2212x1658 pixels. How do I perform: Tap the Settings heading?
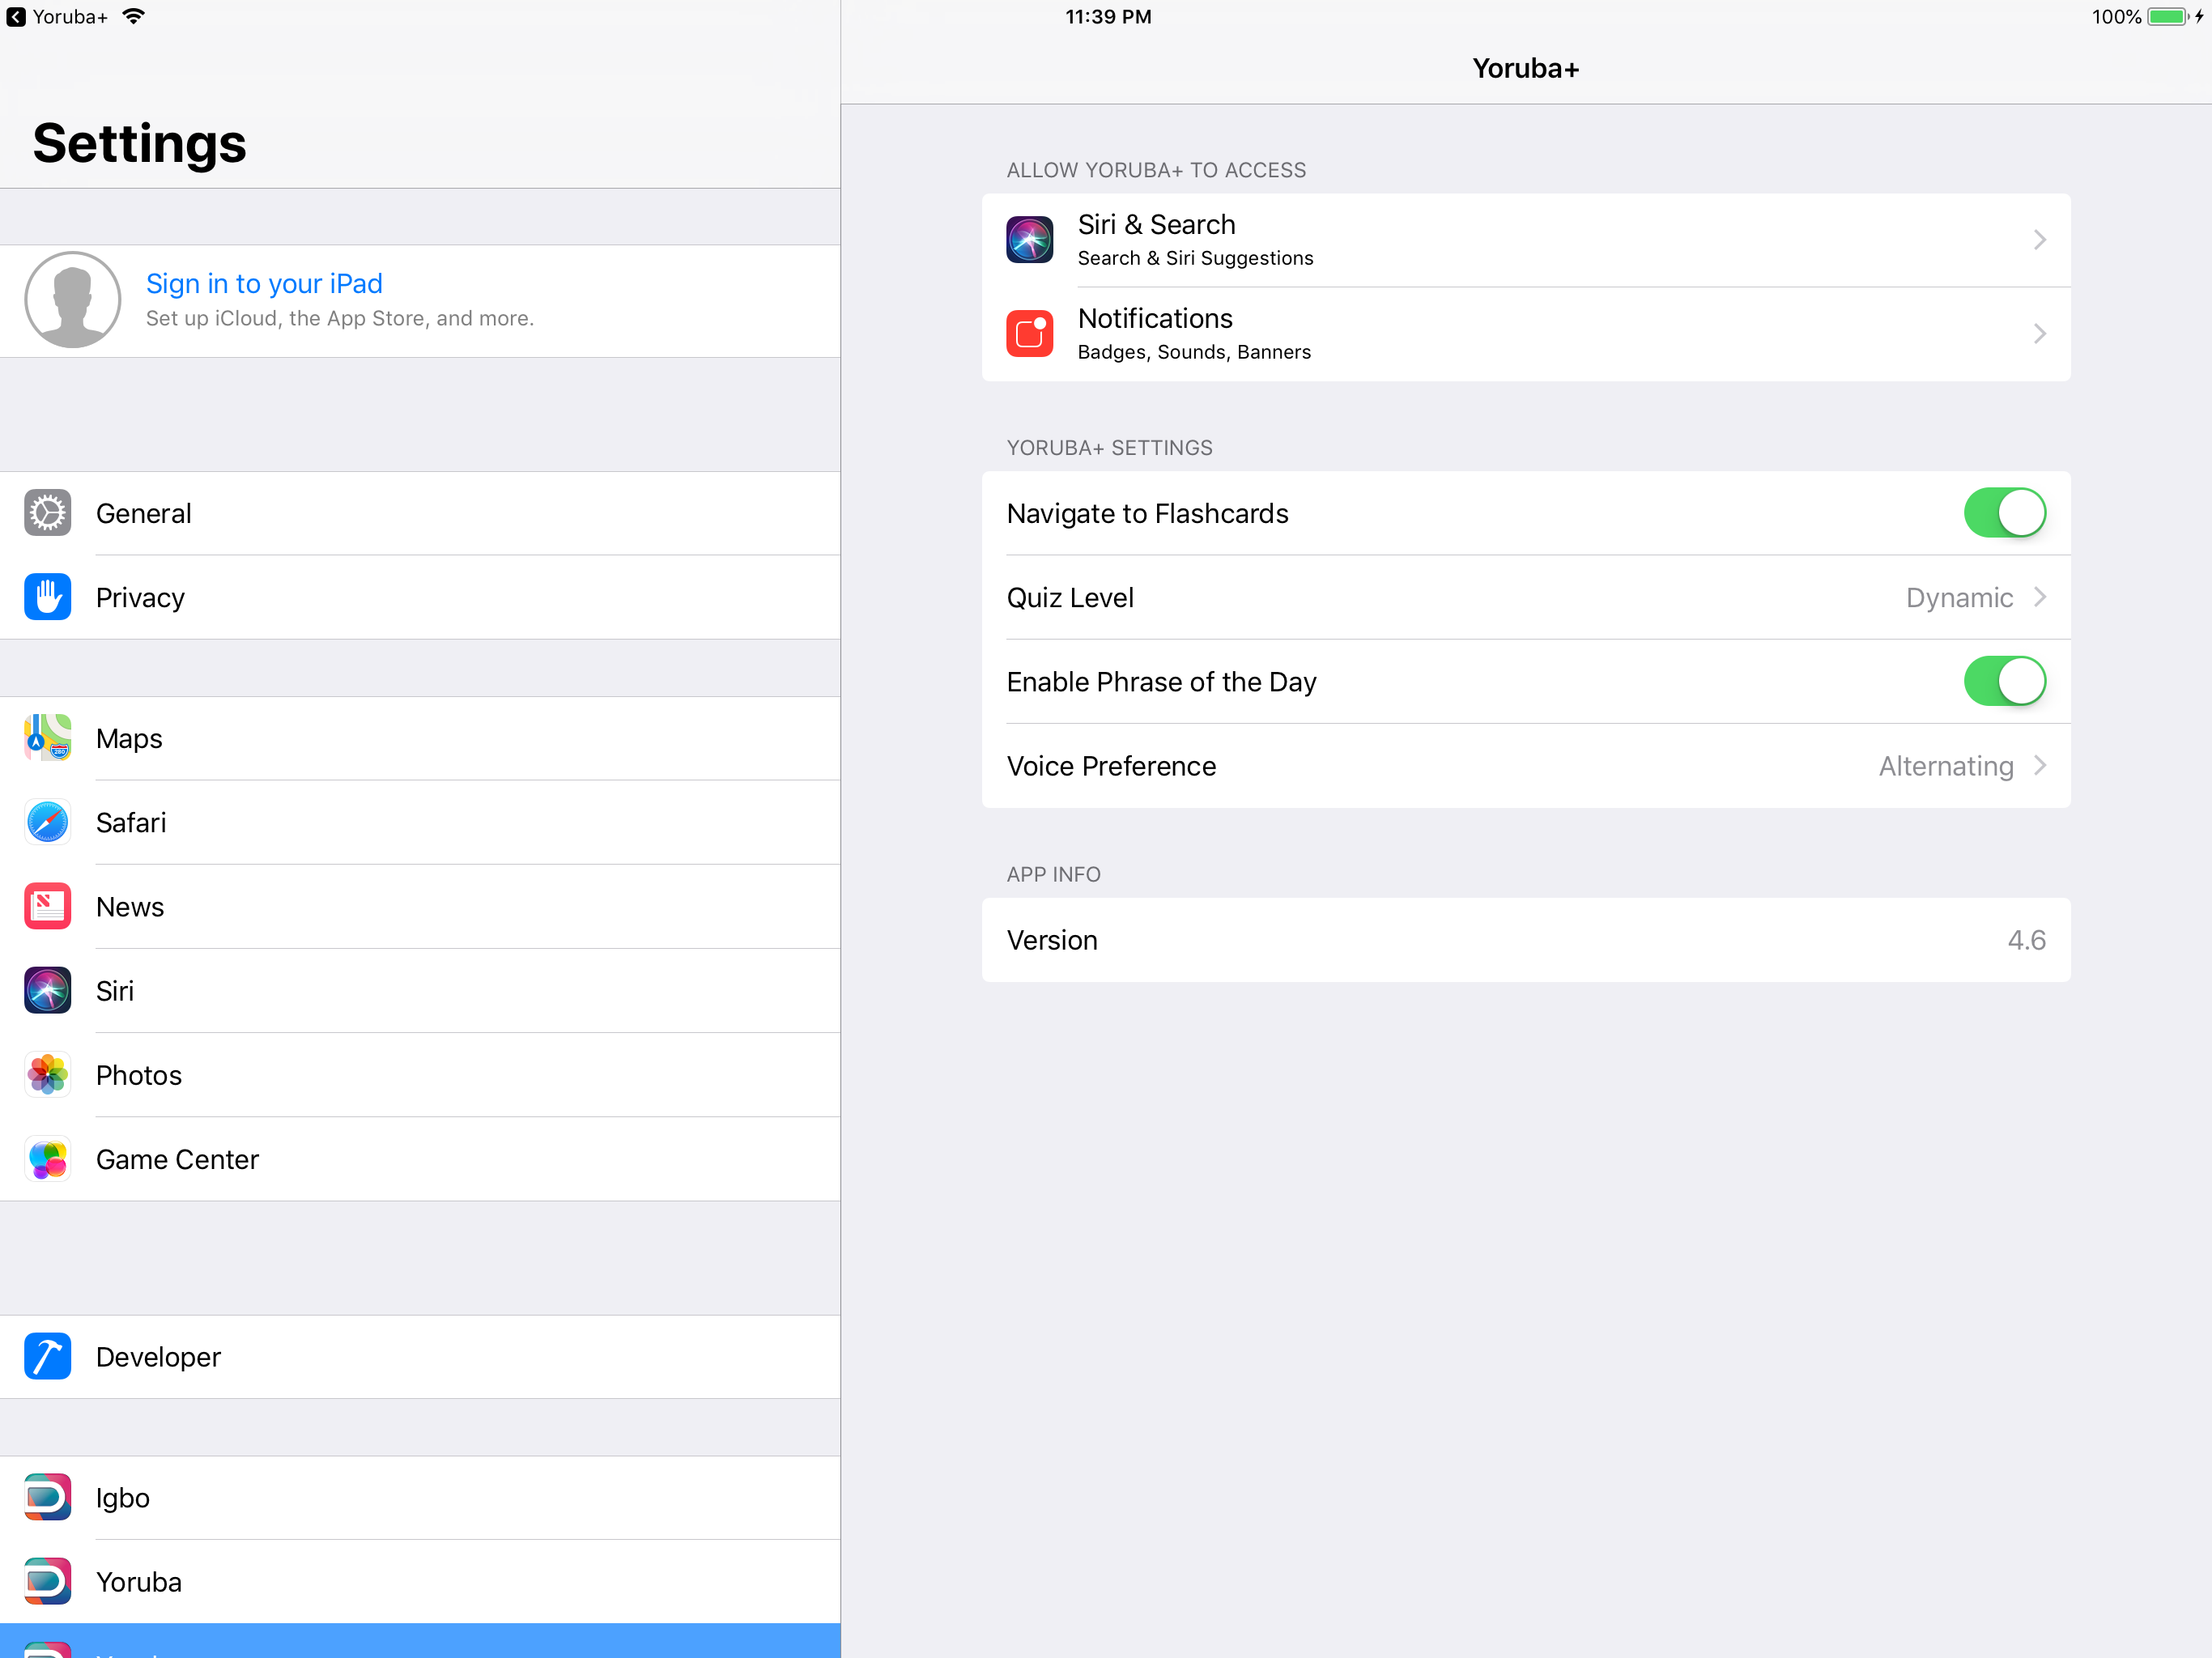pyautogui.click(x=139, y=143)
